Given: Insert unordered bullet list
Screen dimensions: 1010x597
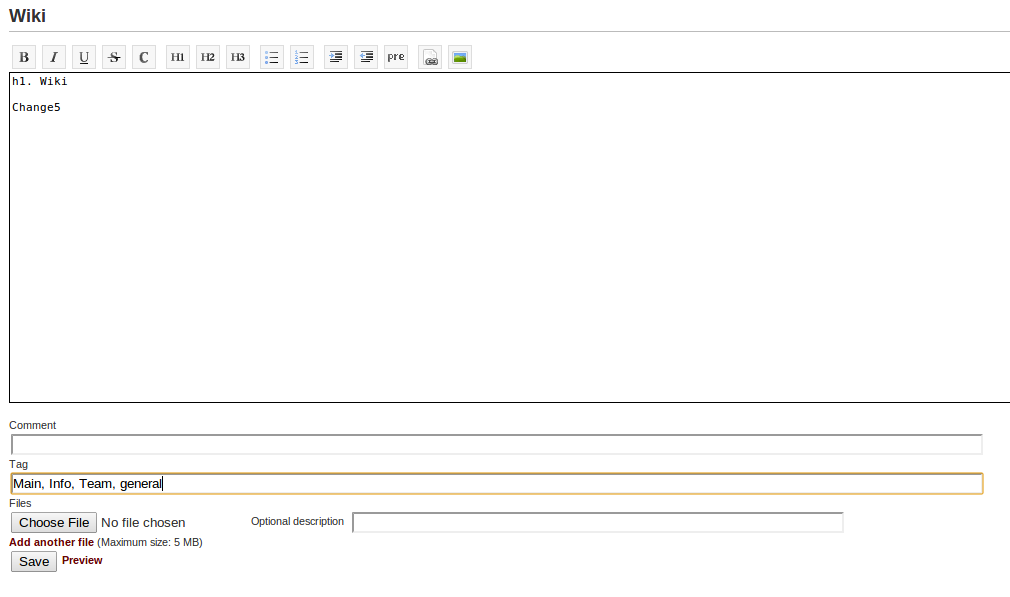Looking at the screenshot, I should [x=272, y=57].
